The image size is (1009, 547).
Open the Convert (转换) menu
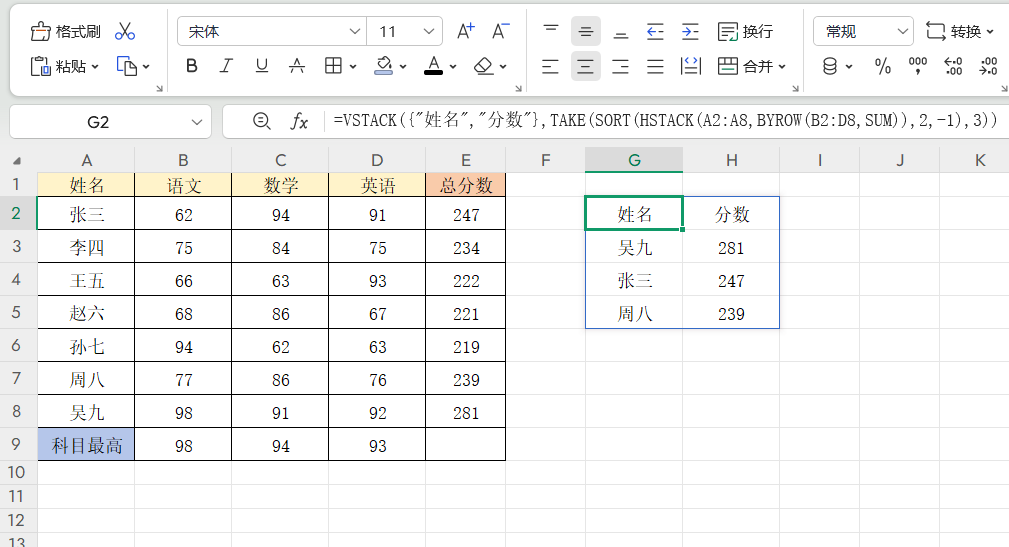960,32
